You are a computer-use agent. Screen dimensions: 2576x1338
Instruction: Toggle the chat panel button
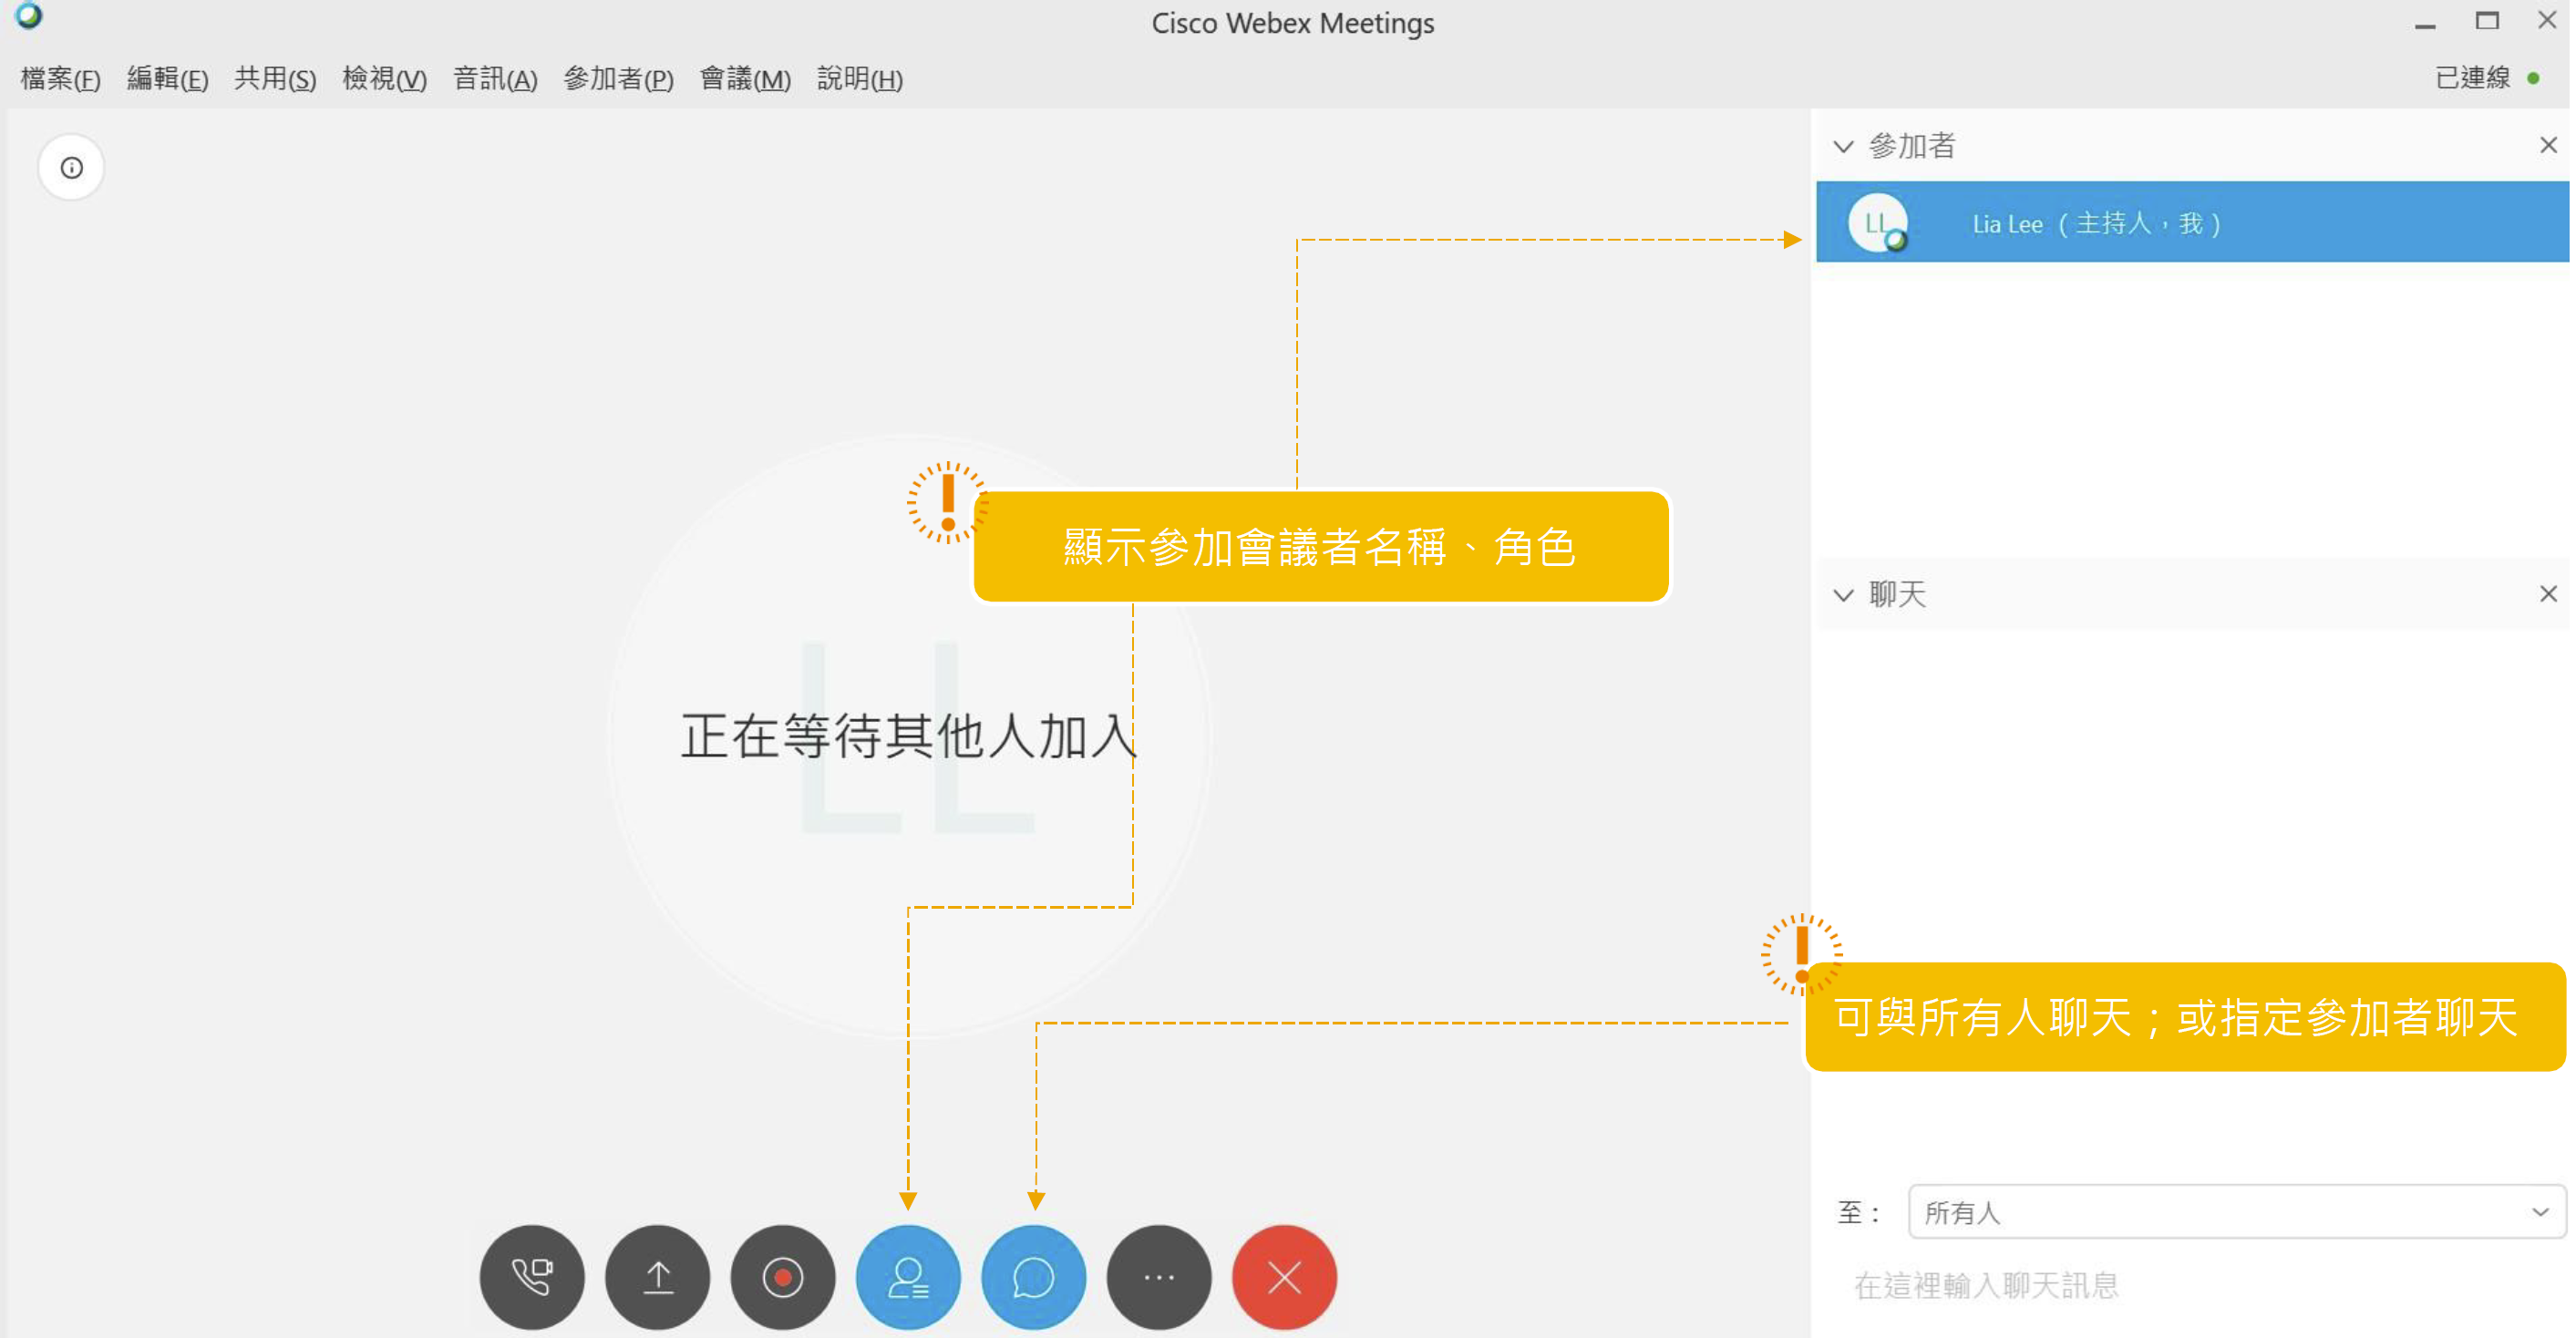1033,1276
